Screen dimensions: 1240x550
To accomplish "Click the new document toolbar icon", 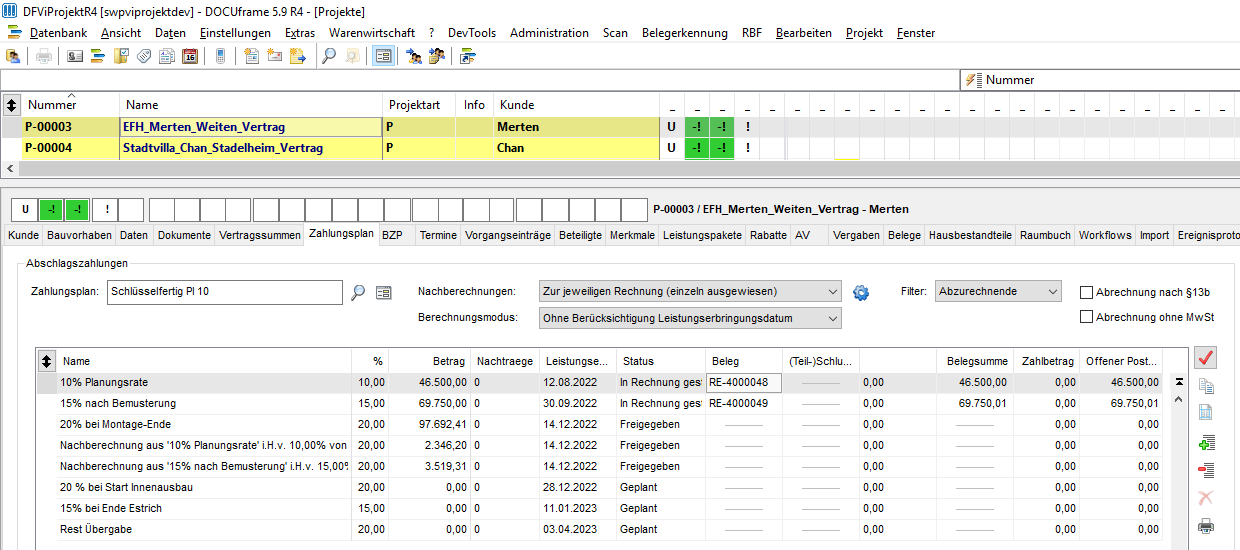I will (x=252, y=56).
